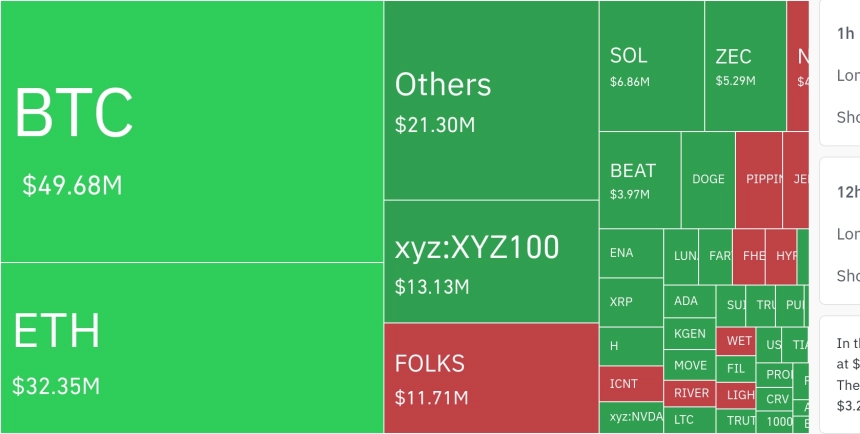Click the BTC liquidation tile
Image resolution: width=860 pixels, height=434 pixels.
(191, 131)
